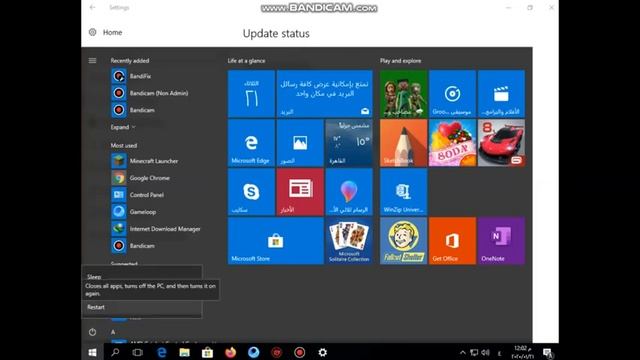
Task: Click the 'Play and explore' group header
Action: pyautogui.click(x=400, y=61)
